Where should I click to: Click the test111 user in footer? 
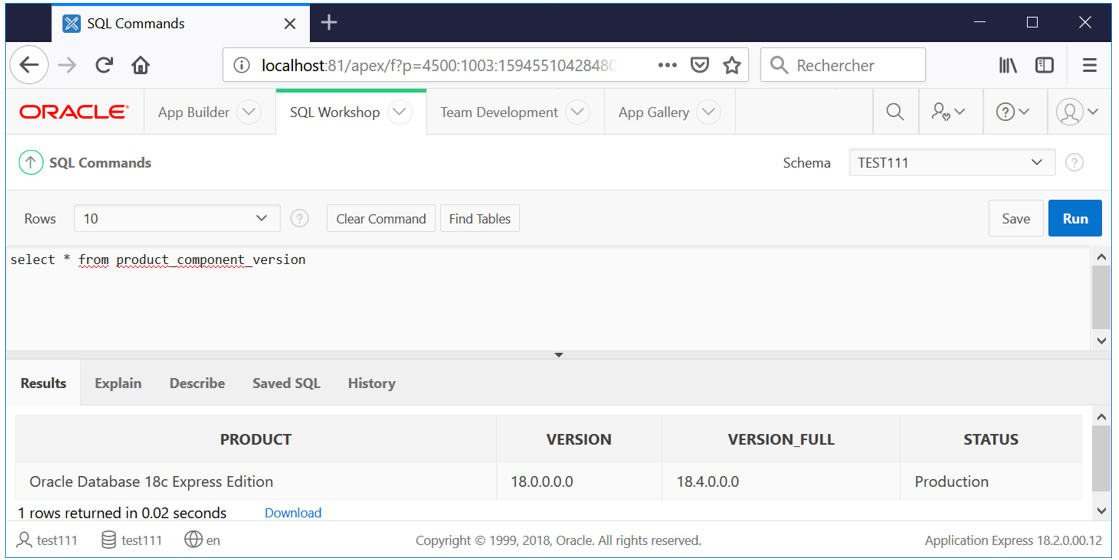(47, 540)
